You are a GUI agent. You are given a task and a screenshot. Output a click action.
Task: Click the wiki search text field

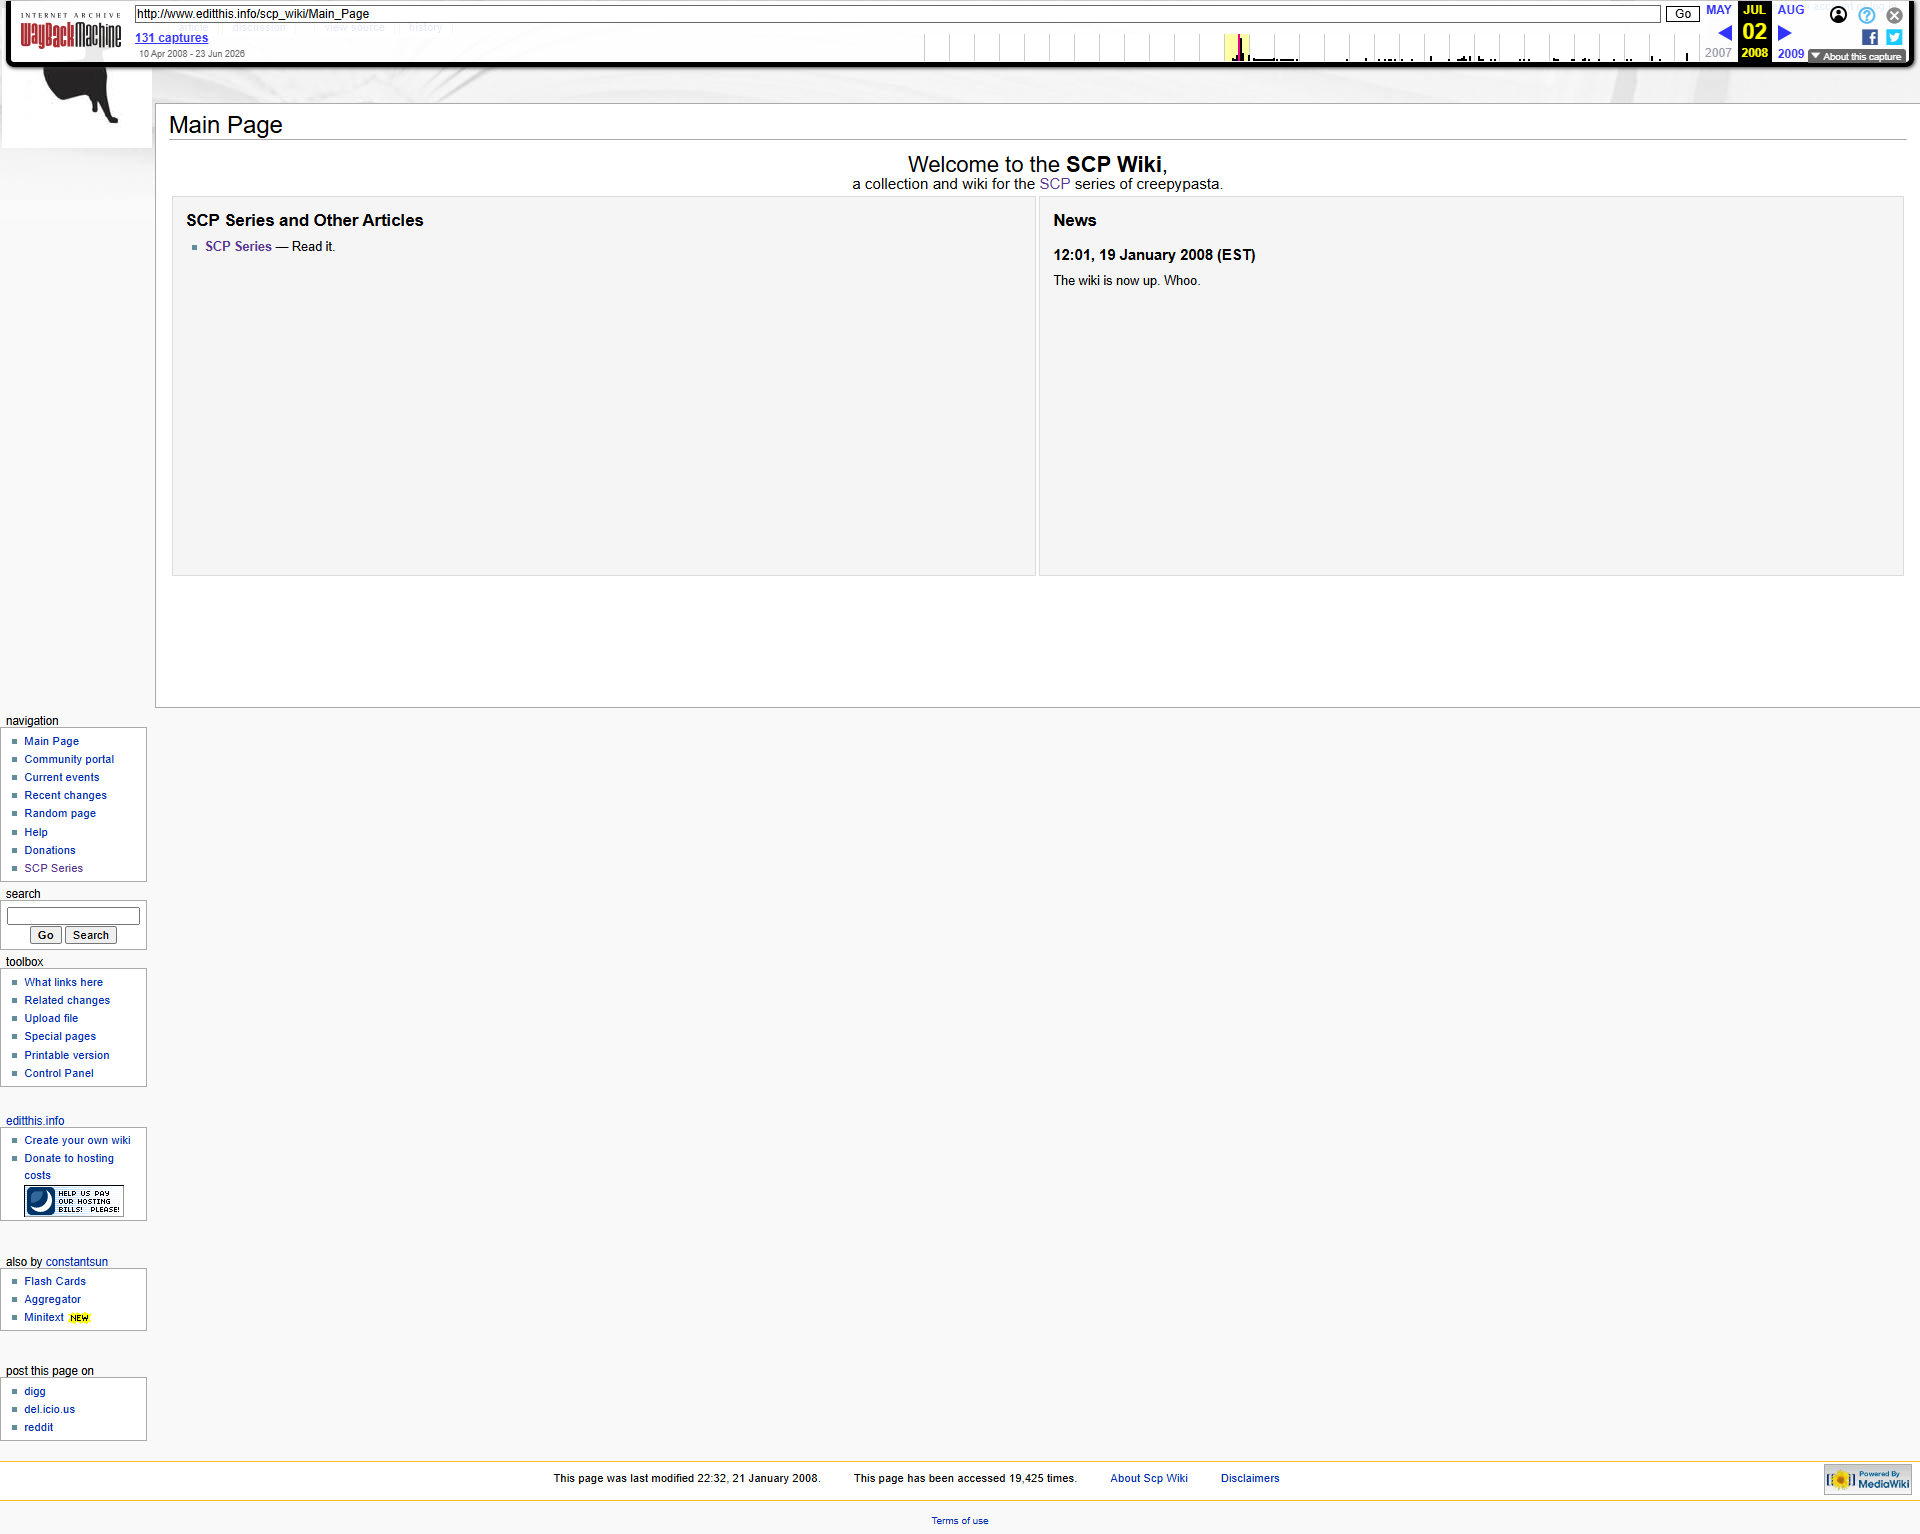(x=73, y=916)
